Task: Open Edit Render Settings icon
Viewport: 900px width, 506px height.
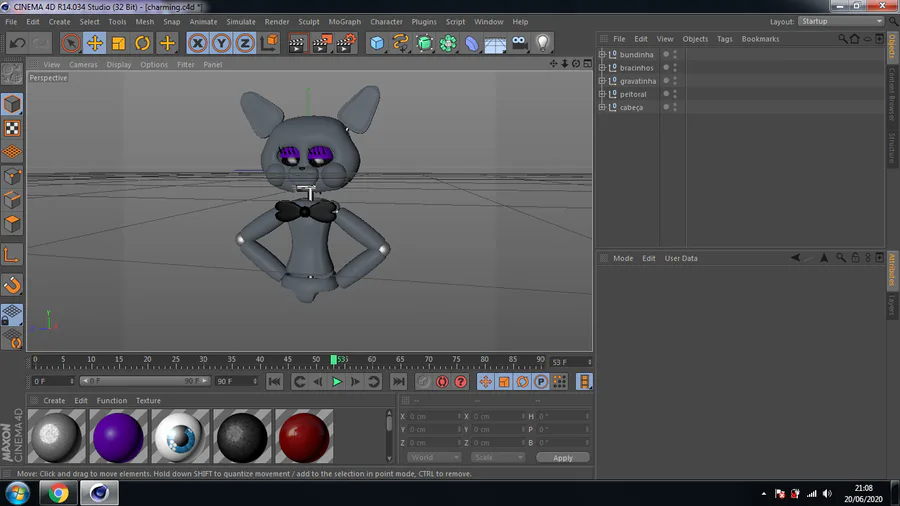Action: click(346, 43)
